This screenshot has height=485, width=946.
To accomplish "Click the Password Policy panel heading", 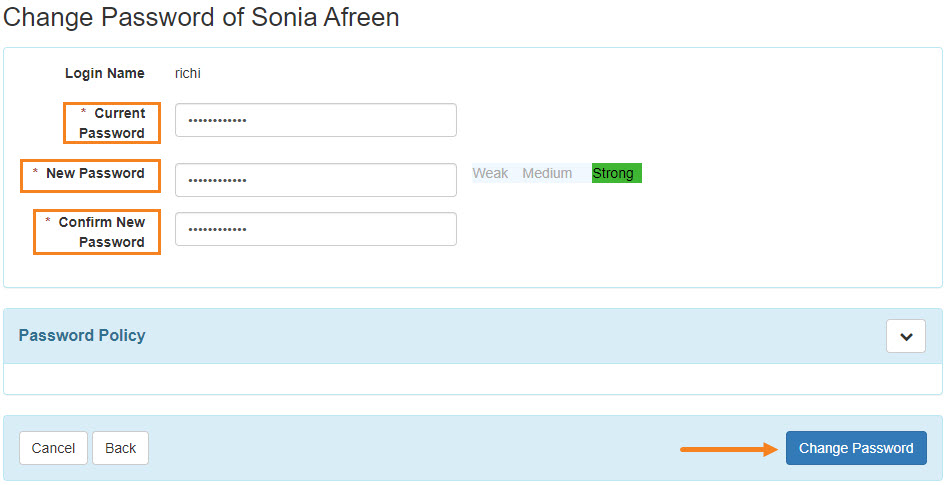I will [82, 336].
